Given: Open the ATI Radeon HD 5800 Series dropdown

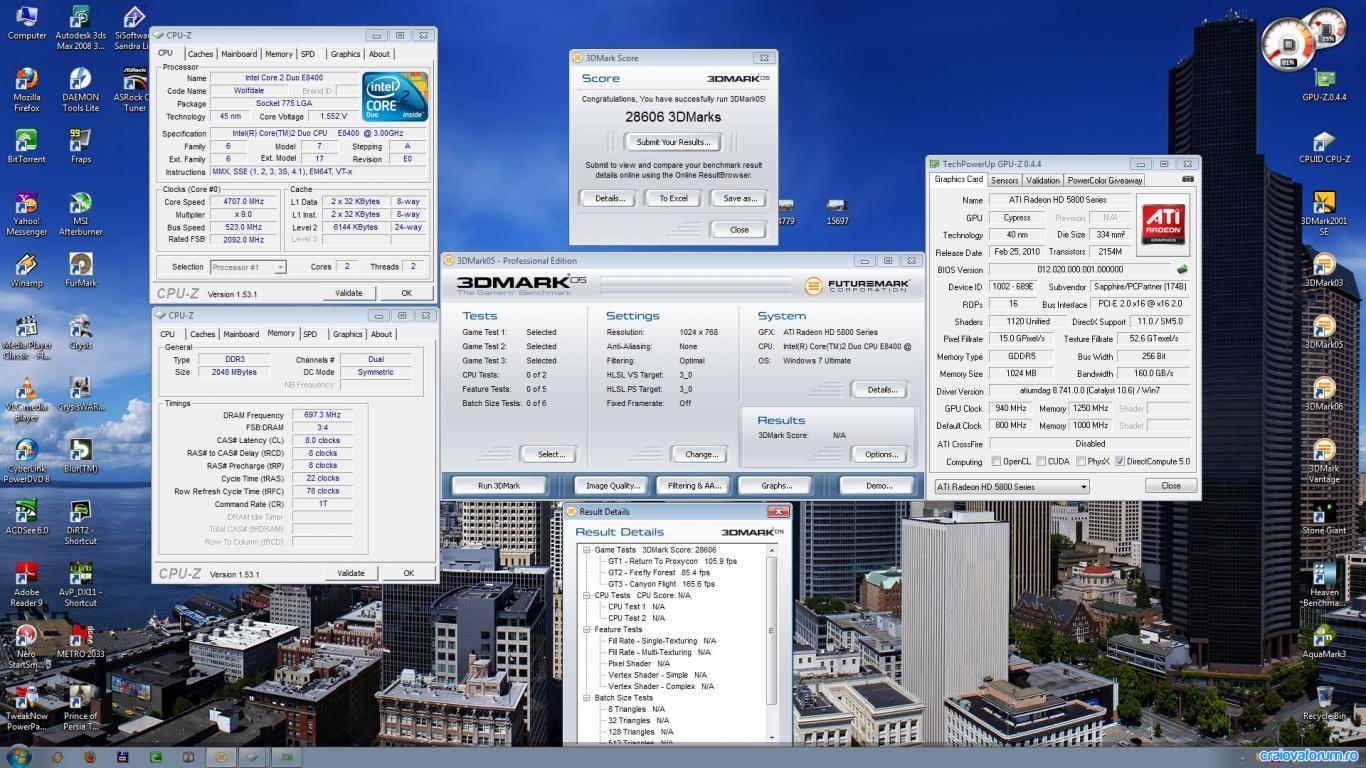Looking at the screenshot, I should tap(1011, 486).
